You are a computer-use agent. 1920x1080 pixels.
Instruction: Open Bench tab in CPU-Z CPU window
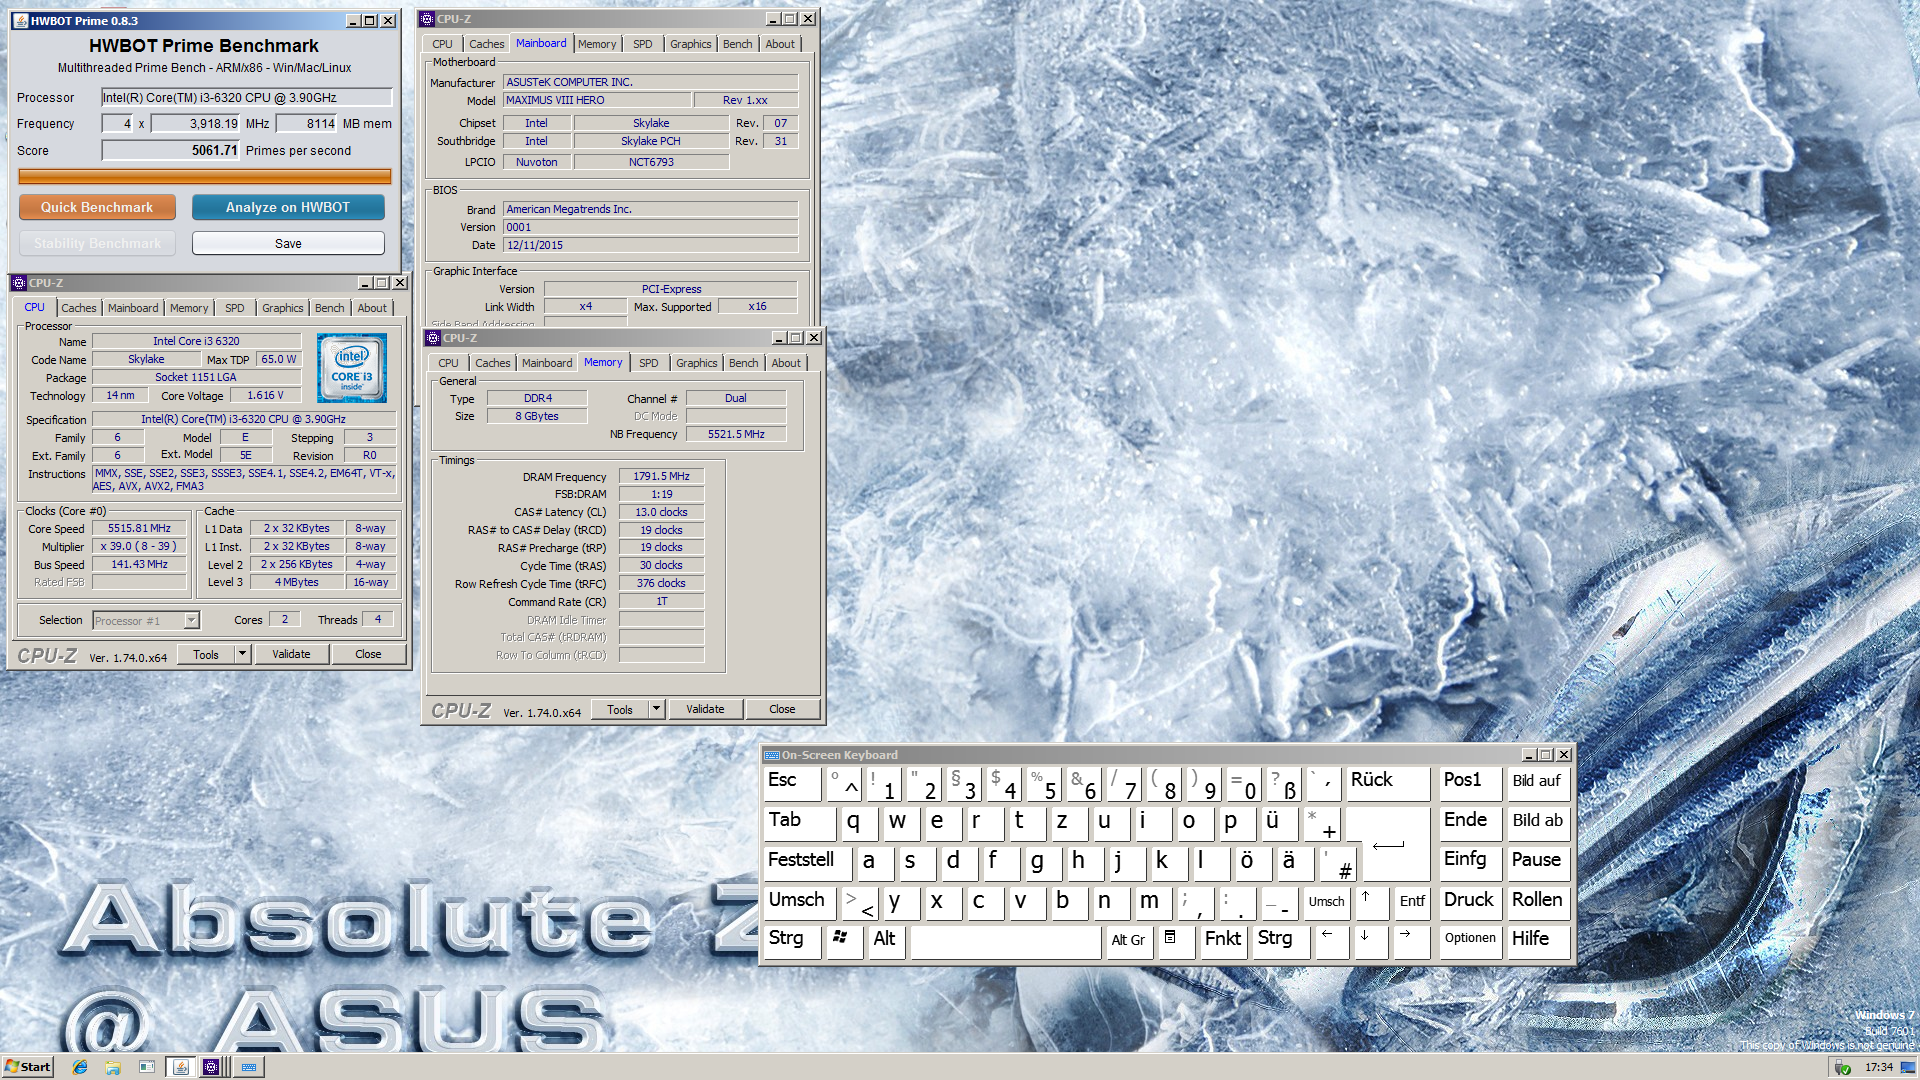tap(330, 308)
